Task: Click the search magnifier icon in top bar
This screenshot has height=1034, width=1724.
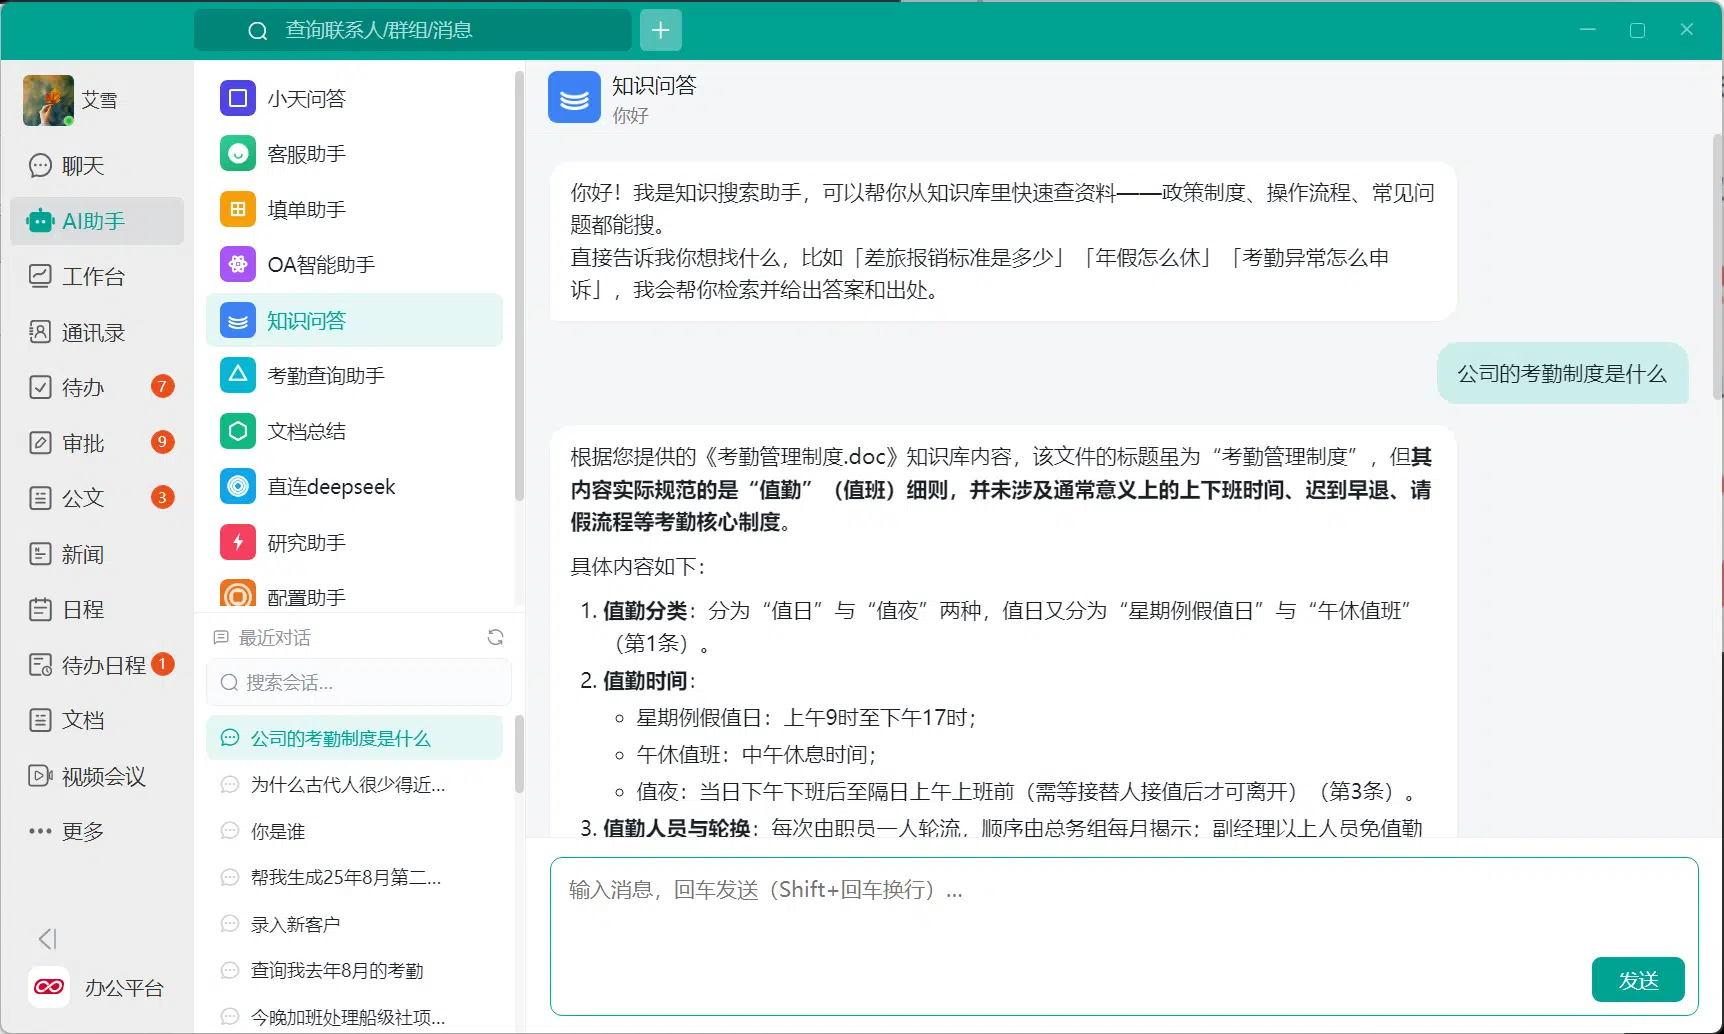Action: [x=257, y=31]
